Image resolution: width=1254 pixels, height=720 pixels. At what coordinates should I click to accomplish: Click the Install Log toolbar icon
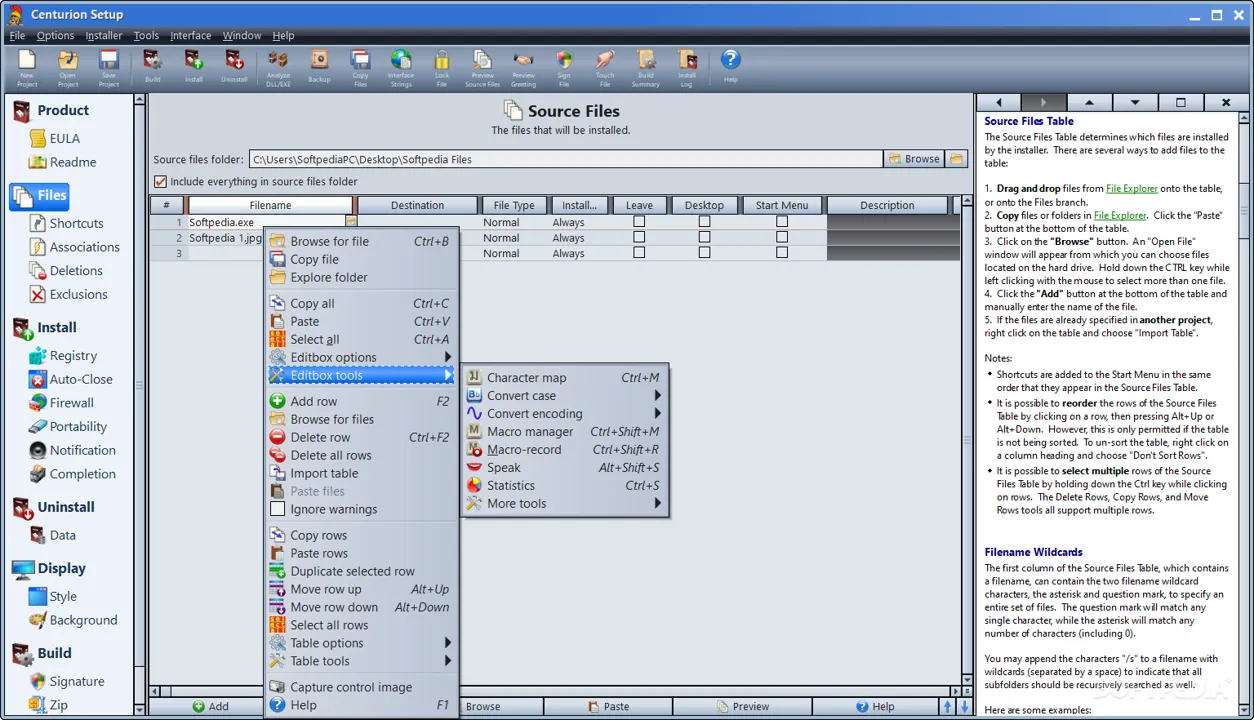click(687, 67)
